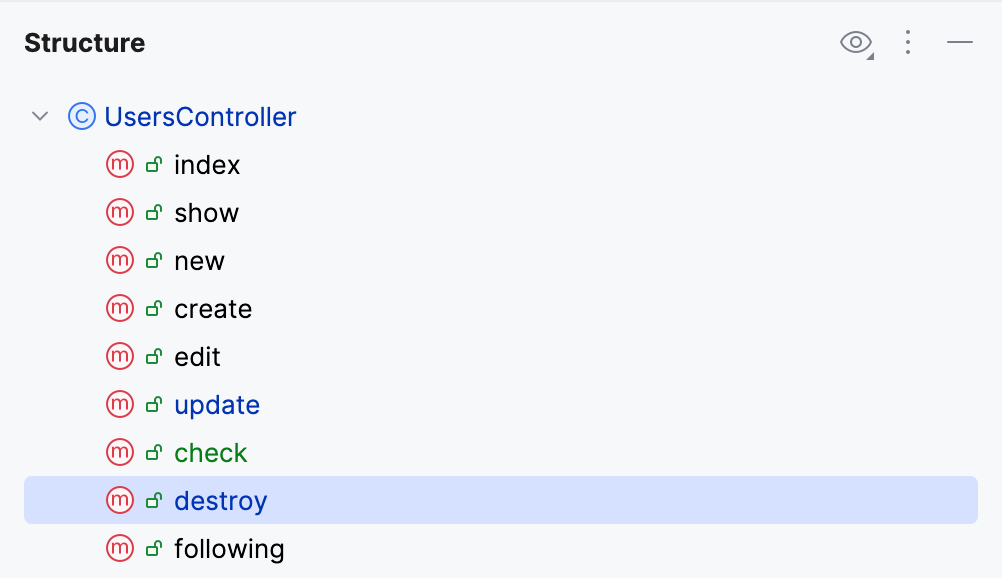Click the public lock icon next to edit
The height and width of the screenshot is (578, 1002).
click(x=152, y=356)
